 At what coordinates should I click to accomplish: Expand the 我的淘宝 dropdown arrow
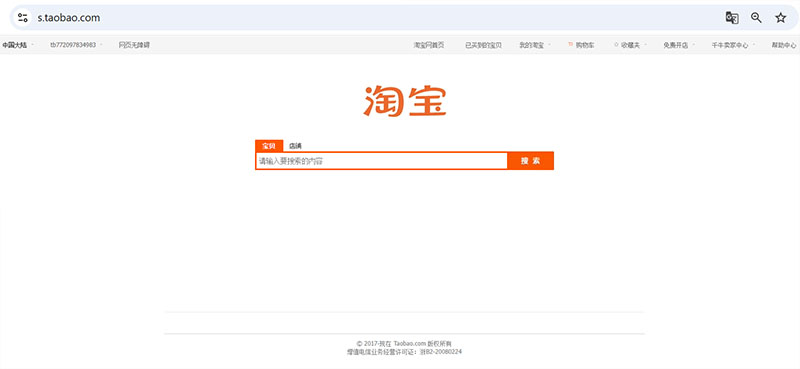pos(549,45)
